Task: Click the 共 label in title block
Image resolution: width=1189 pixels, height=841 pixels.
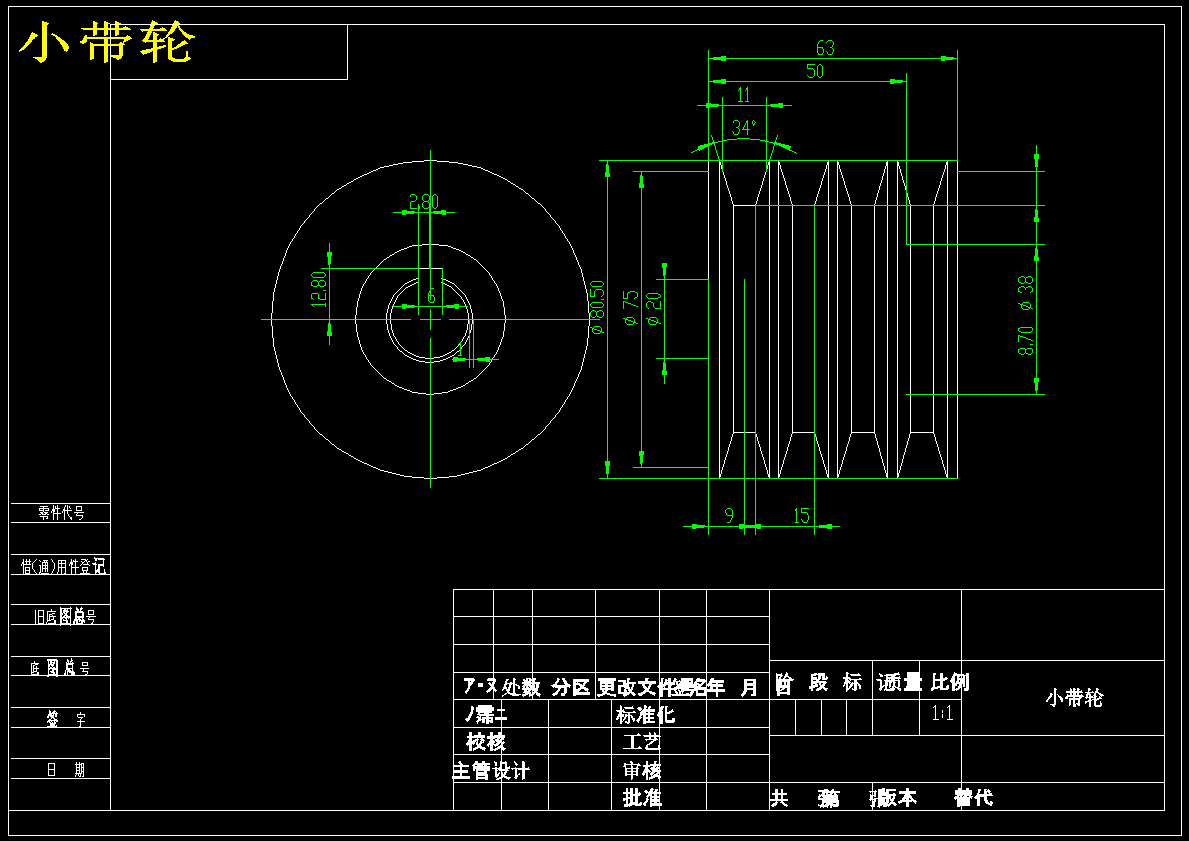Action: [779, 799]
